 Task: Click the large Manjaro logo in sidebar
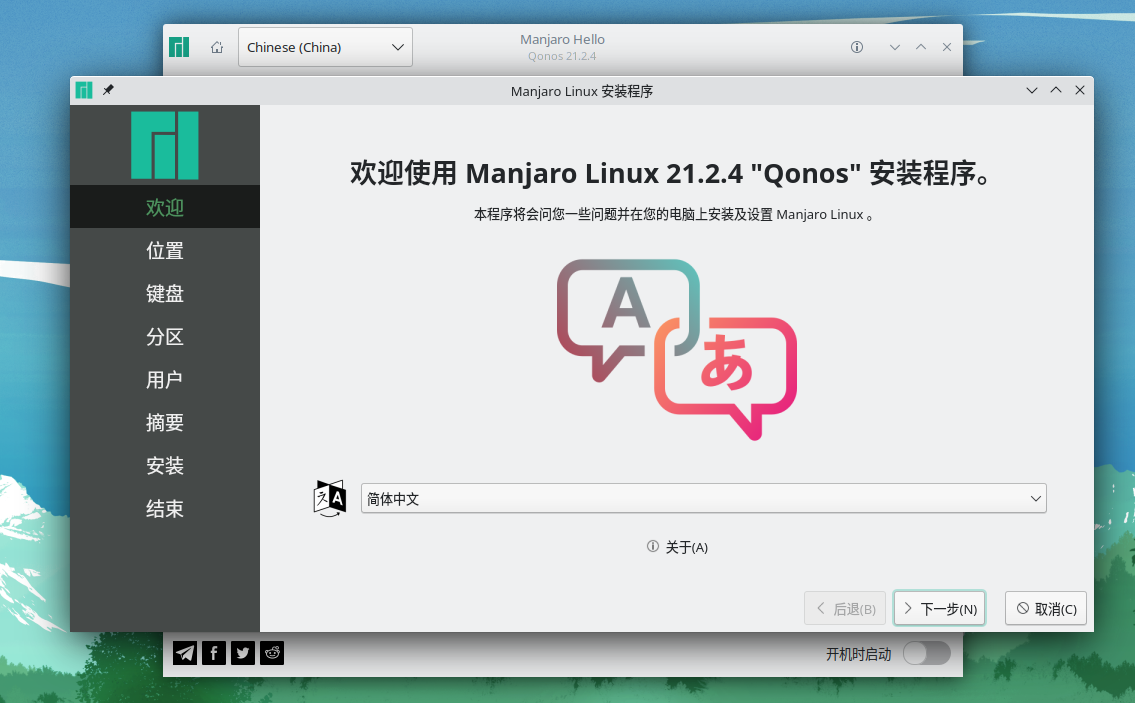pos(164,145)
